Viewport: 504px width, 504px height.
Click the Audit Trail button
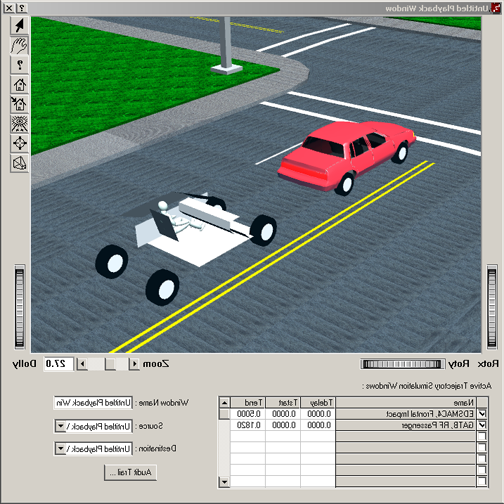coord(130,472)
